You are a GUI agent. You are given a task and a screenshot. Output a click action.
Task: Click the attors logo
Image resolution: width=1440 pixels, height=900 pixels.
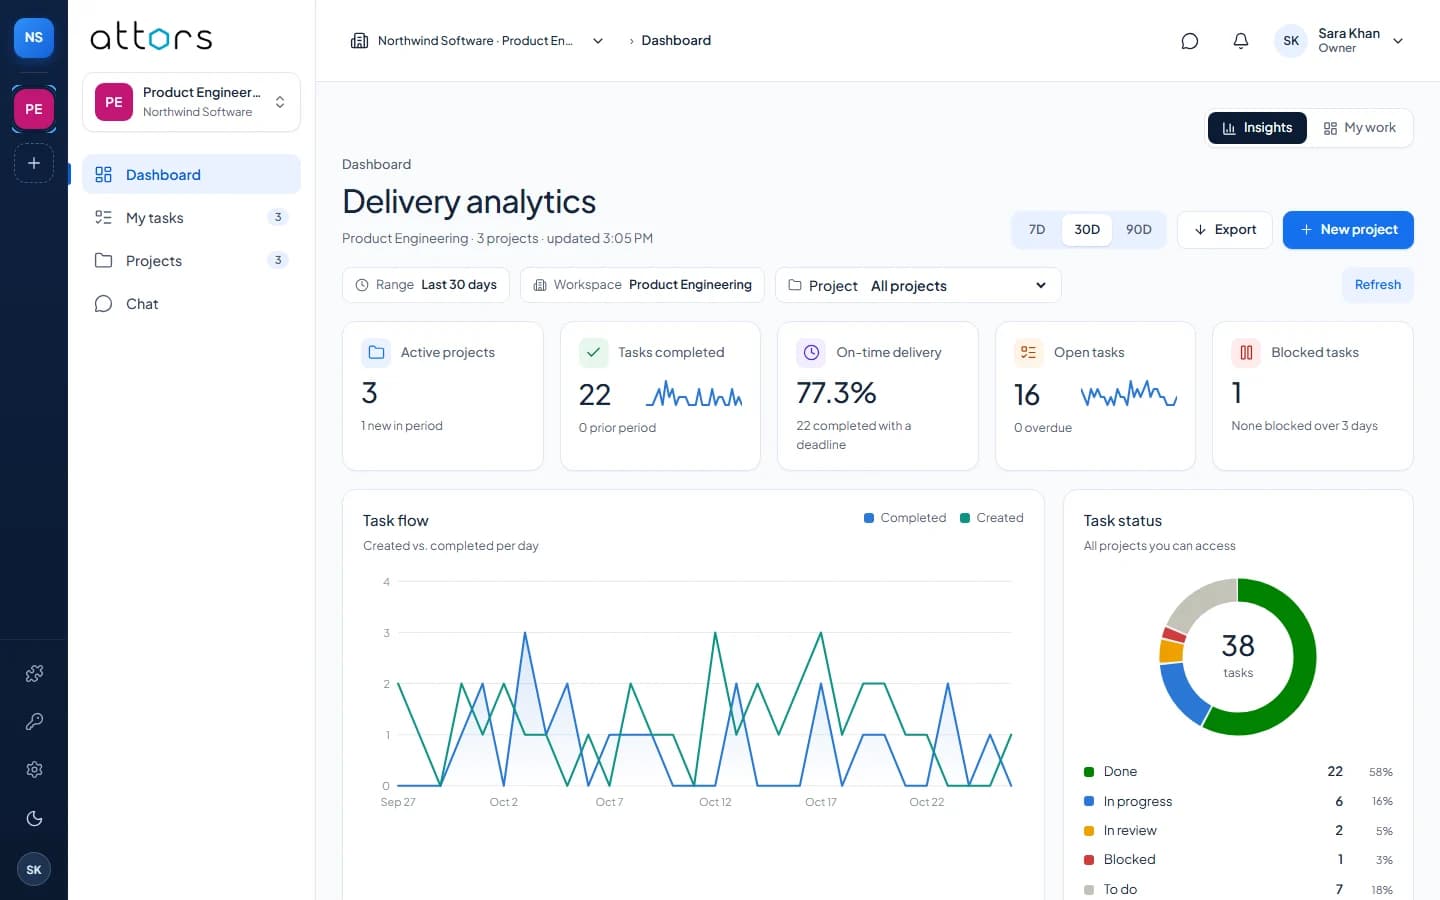[151, 38]
